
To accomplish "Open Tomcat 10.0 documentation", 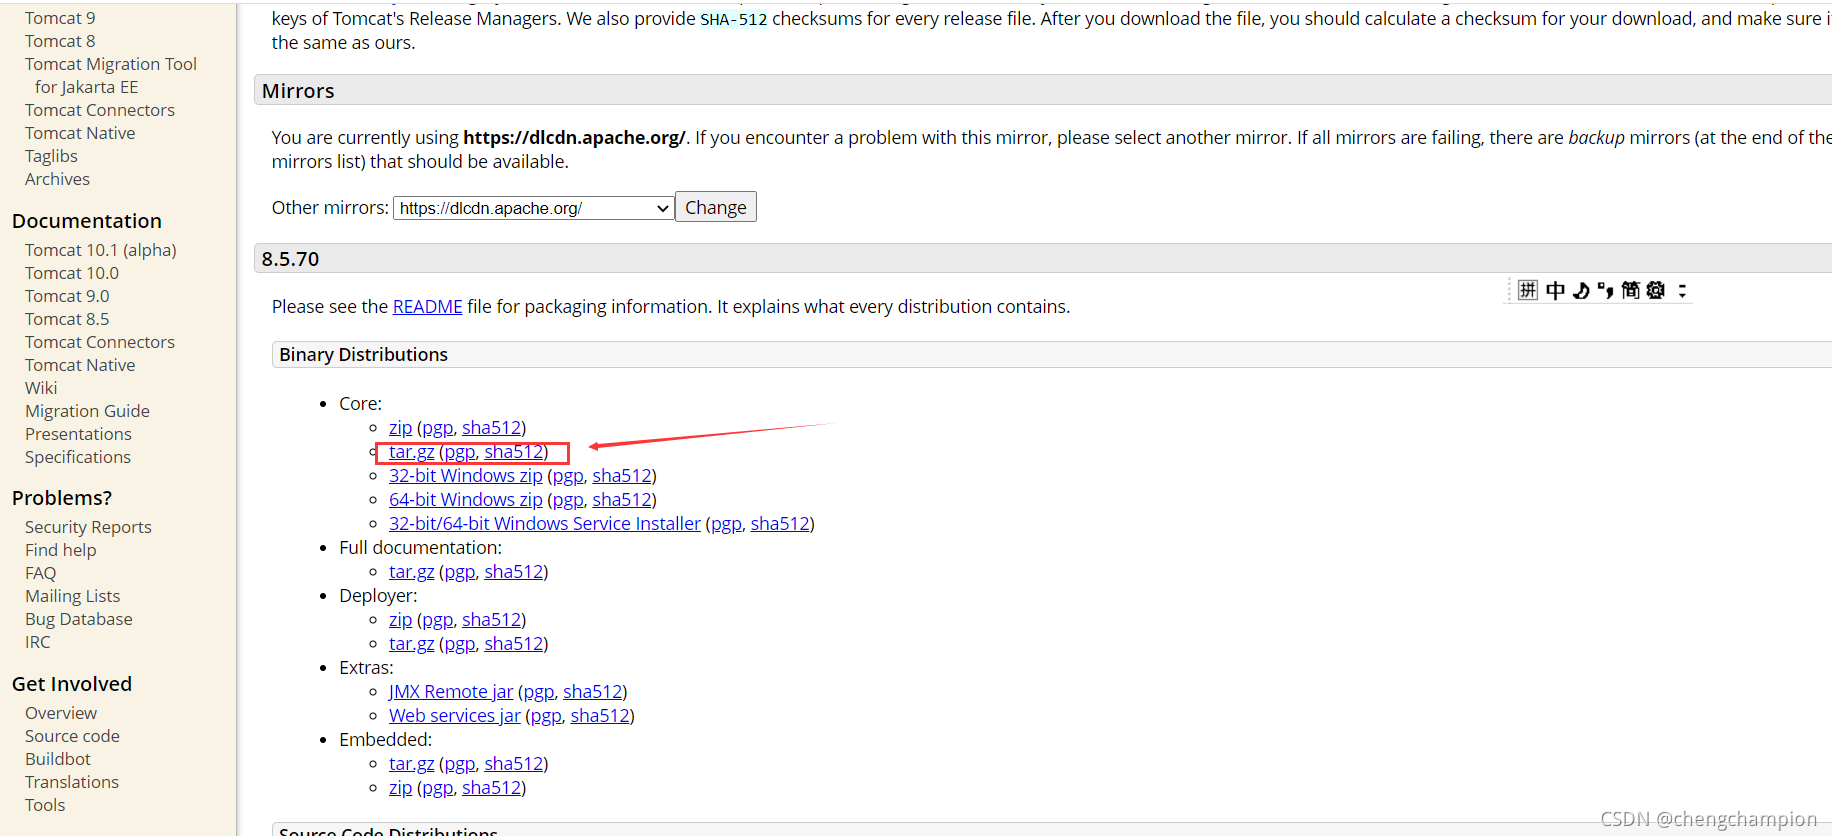I will [72, 273].
